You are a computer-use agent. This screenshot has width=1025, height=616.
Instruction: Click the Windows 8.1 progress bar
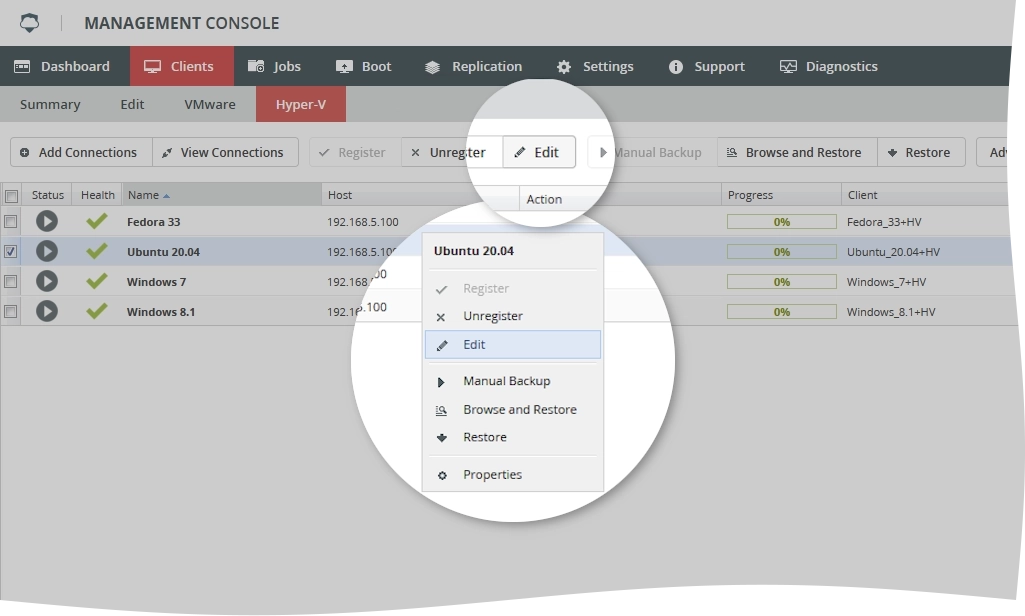pos(782,312)
